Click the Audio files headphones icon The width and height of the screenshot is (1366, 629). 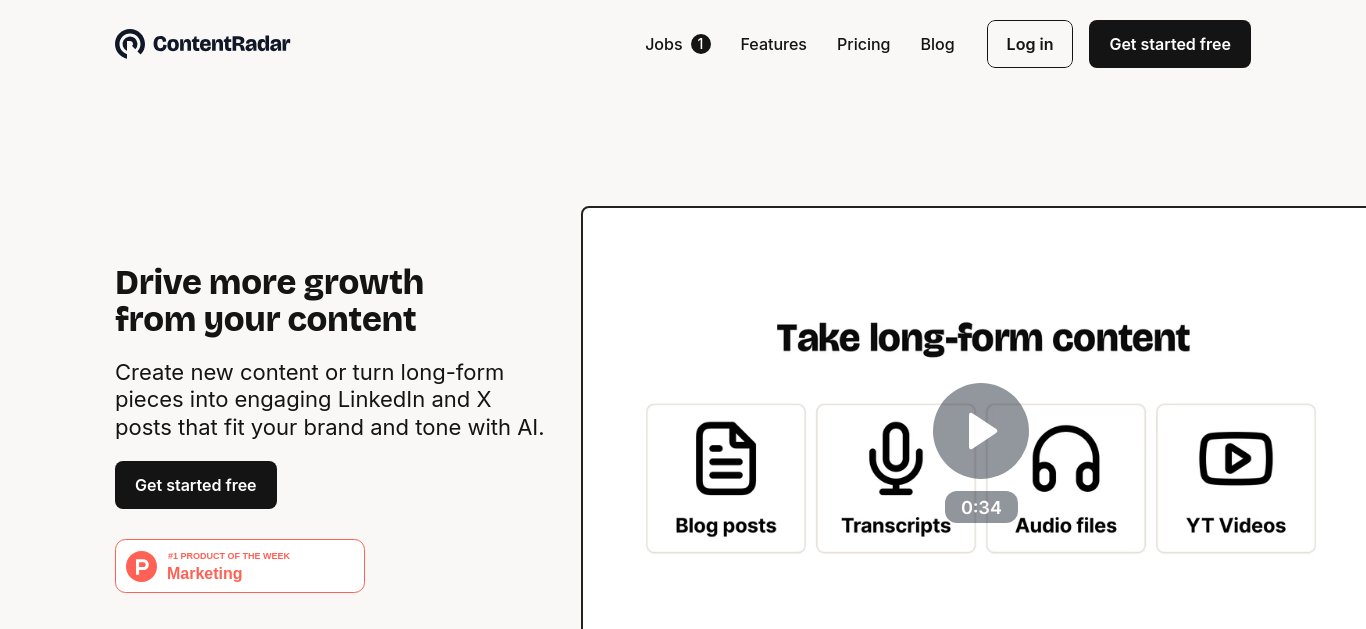click(1066, 459)
